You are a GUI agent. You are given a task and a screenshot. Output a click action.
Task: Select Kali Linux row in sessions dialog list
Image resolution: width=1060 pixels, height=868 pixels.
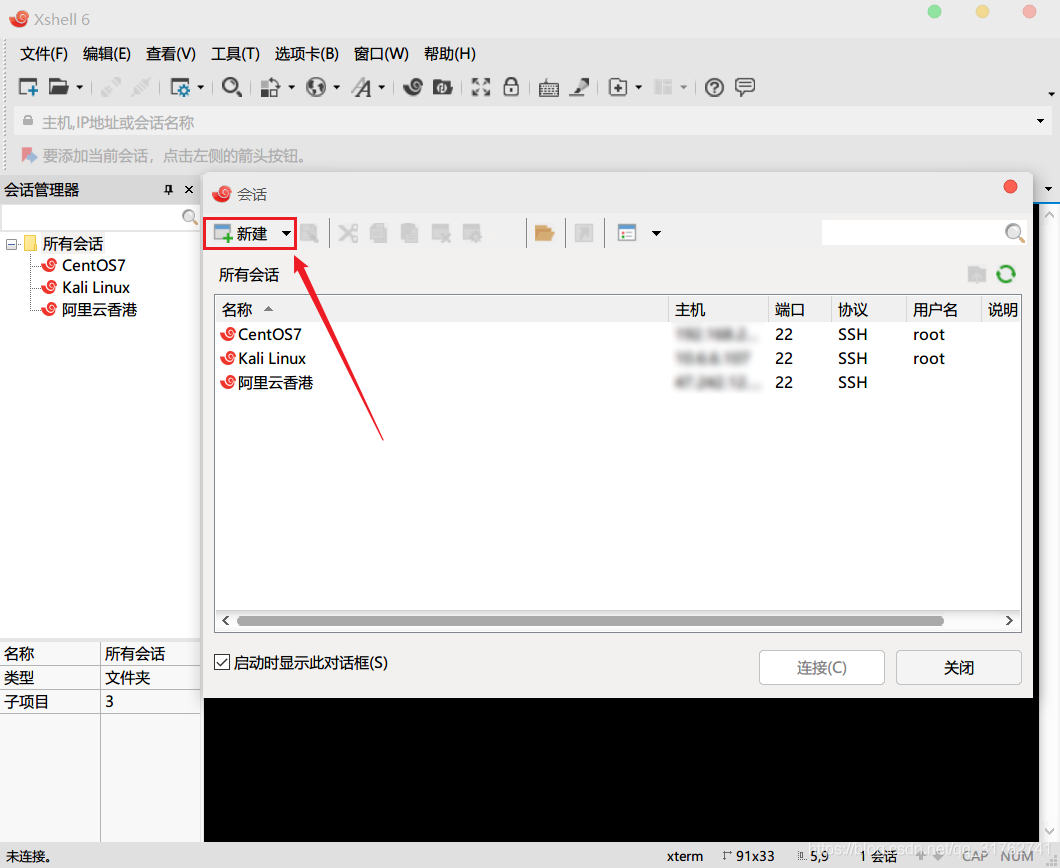(x=617, y=359)
